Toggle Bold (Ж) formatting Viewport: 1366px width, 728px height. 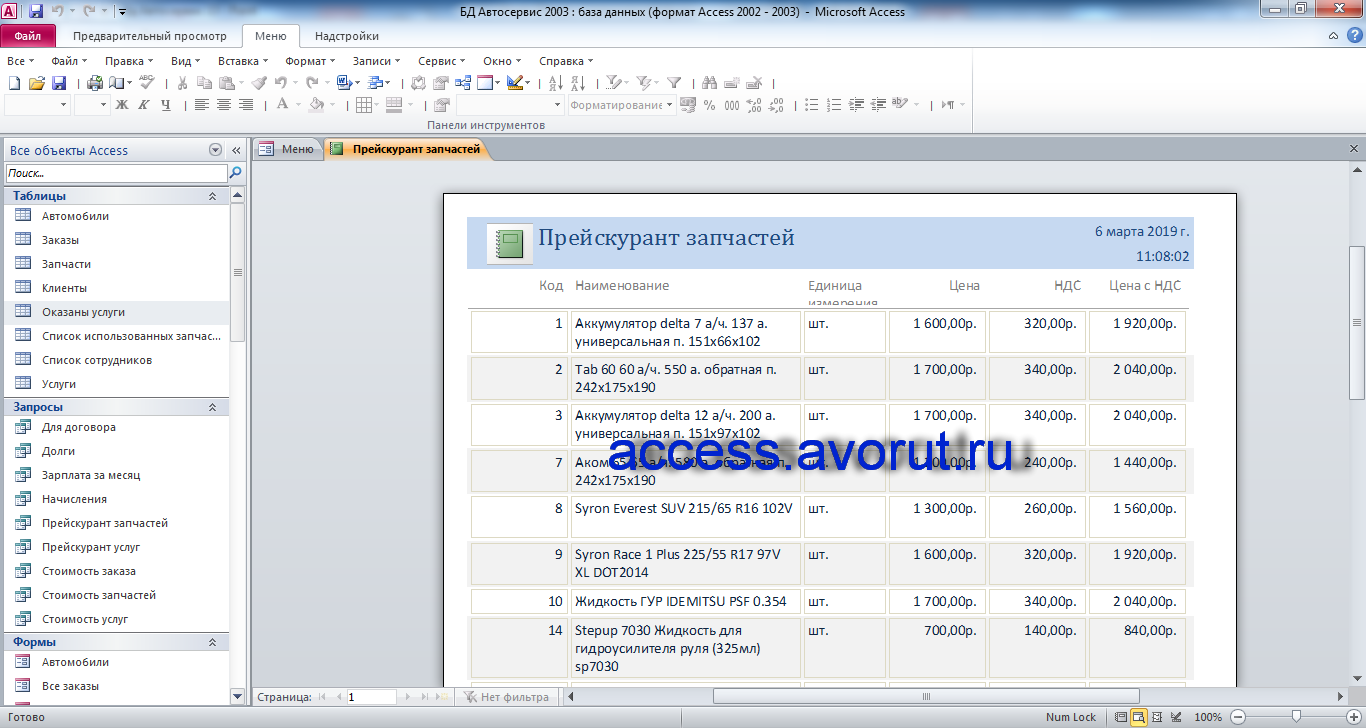(122, 104)
